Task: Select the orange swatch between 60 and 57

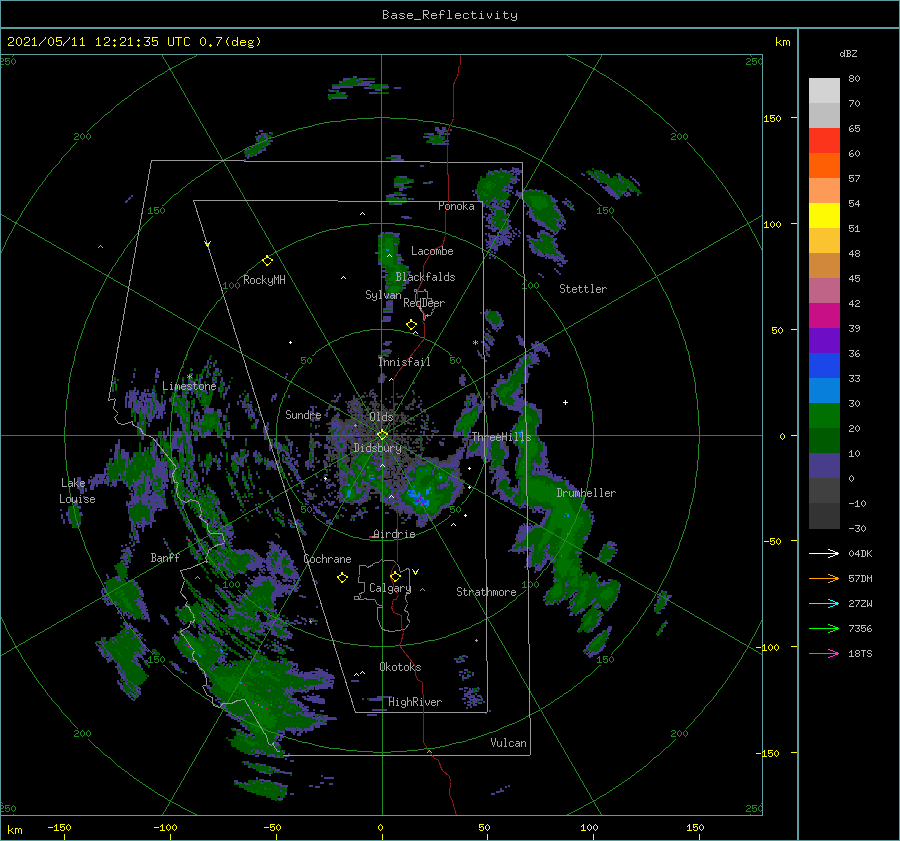Action: pos(824,166)
